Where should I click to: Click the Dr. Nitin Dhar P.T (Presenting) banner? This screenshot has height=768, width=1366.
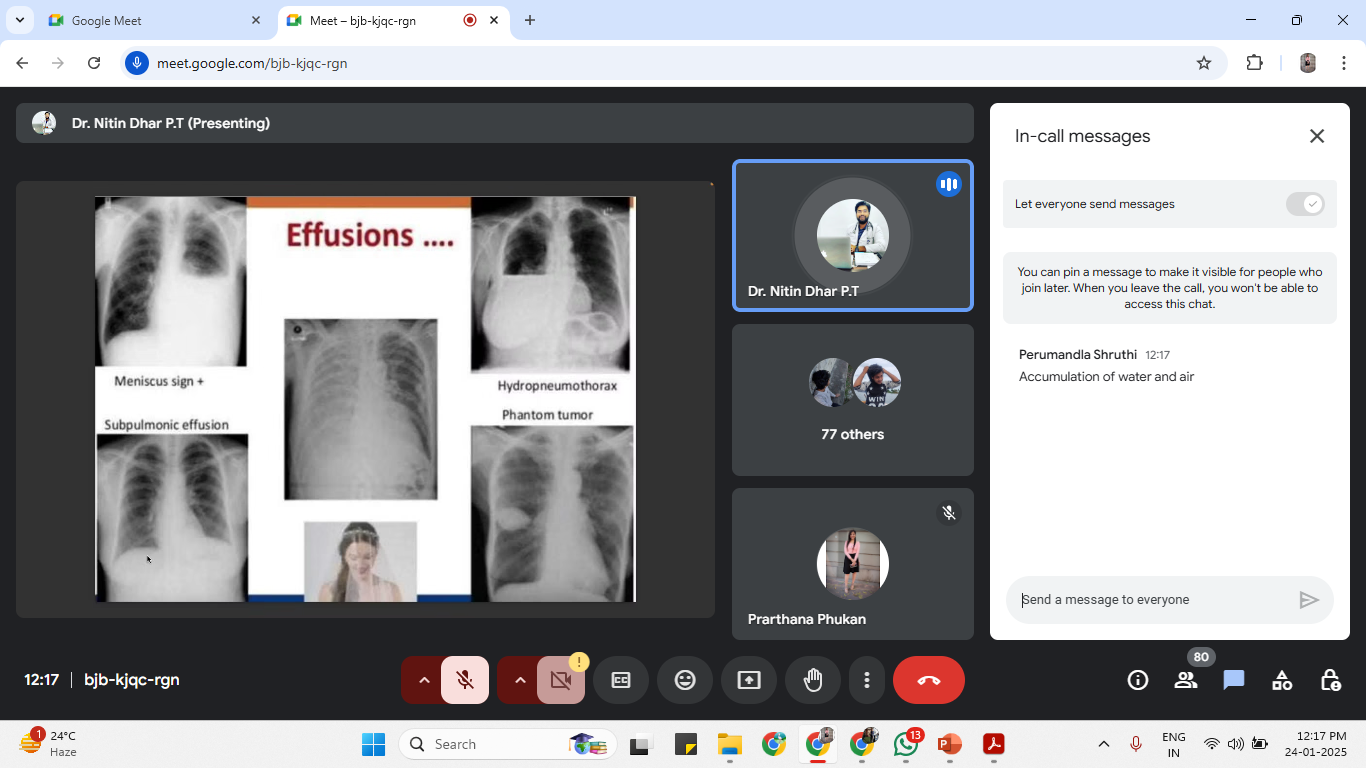495,123
